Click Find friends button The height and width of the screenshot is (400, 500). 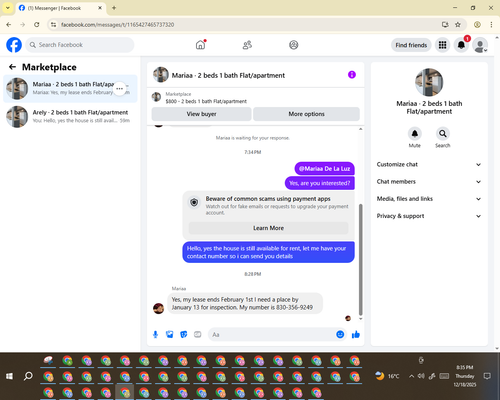click(x=411, y=45)
